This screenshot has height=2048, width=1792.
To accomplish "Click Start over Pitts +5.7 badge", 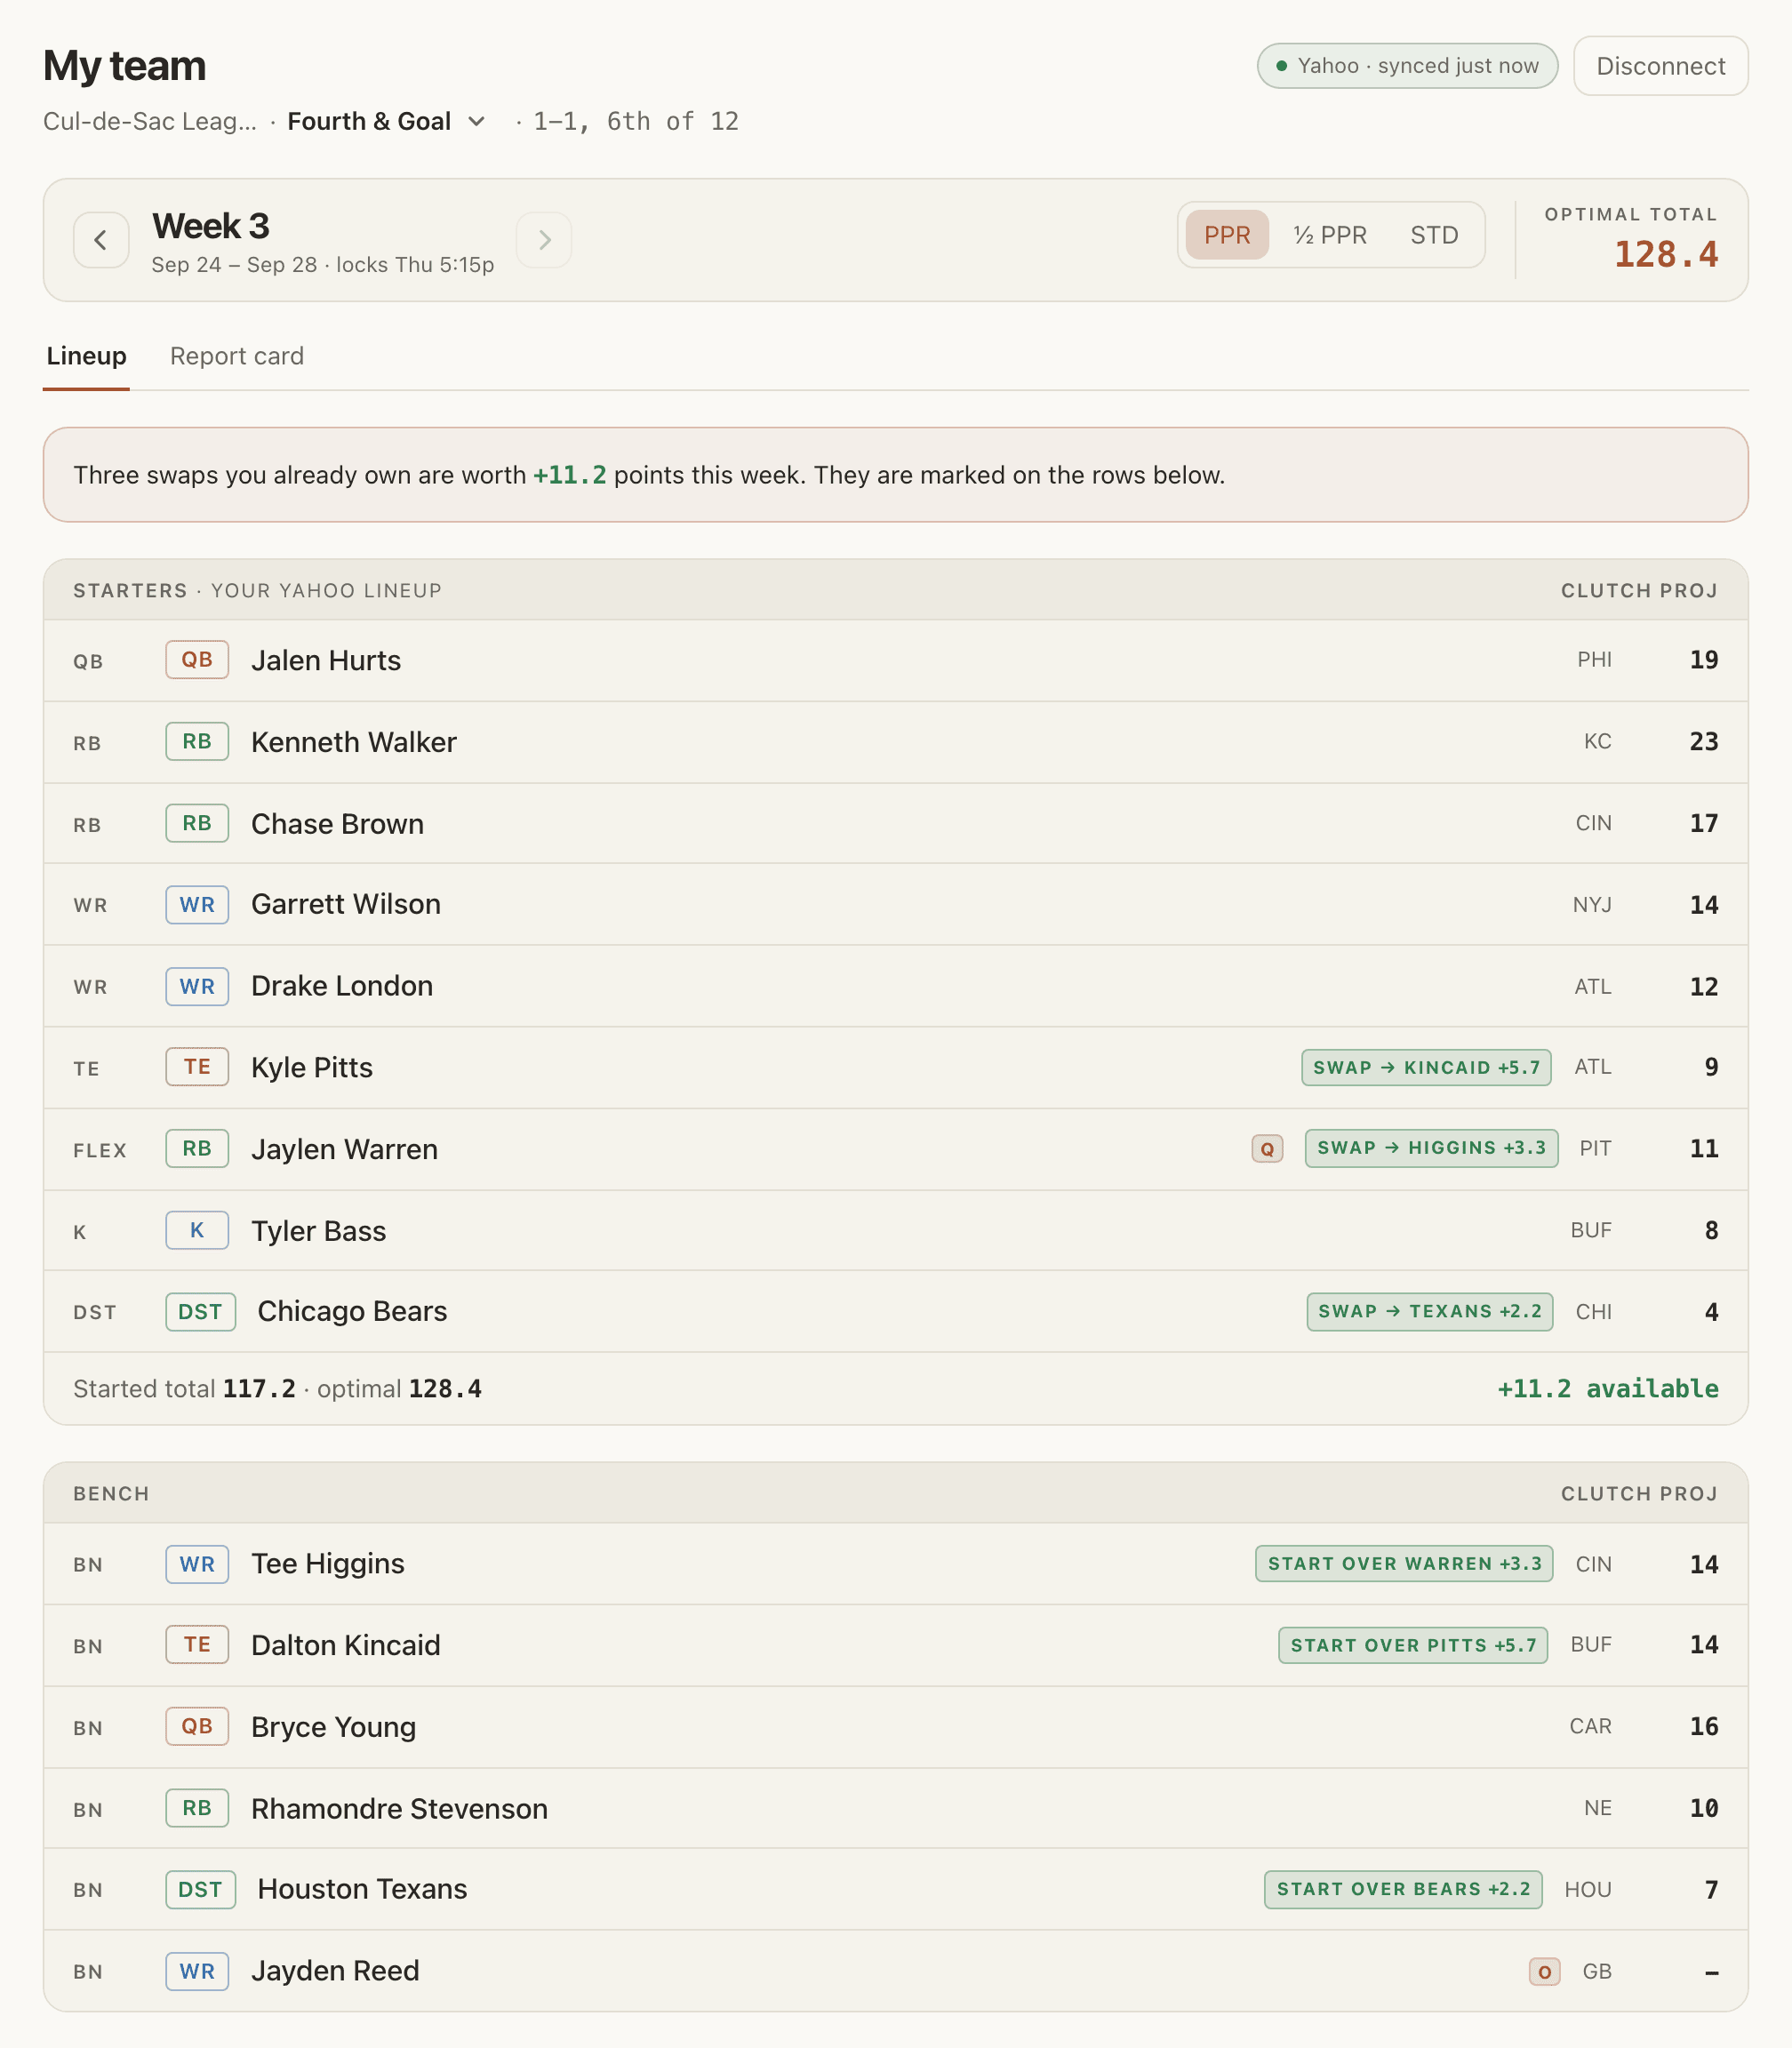I will [1413, 1645].
